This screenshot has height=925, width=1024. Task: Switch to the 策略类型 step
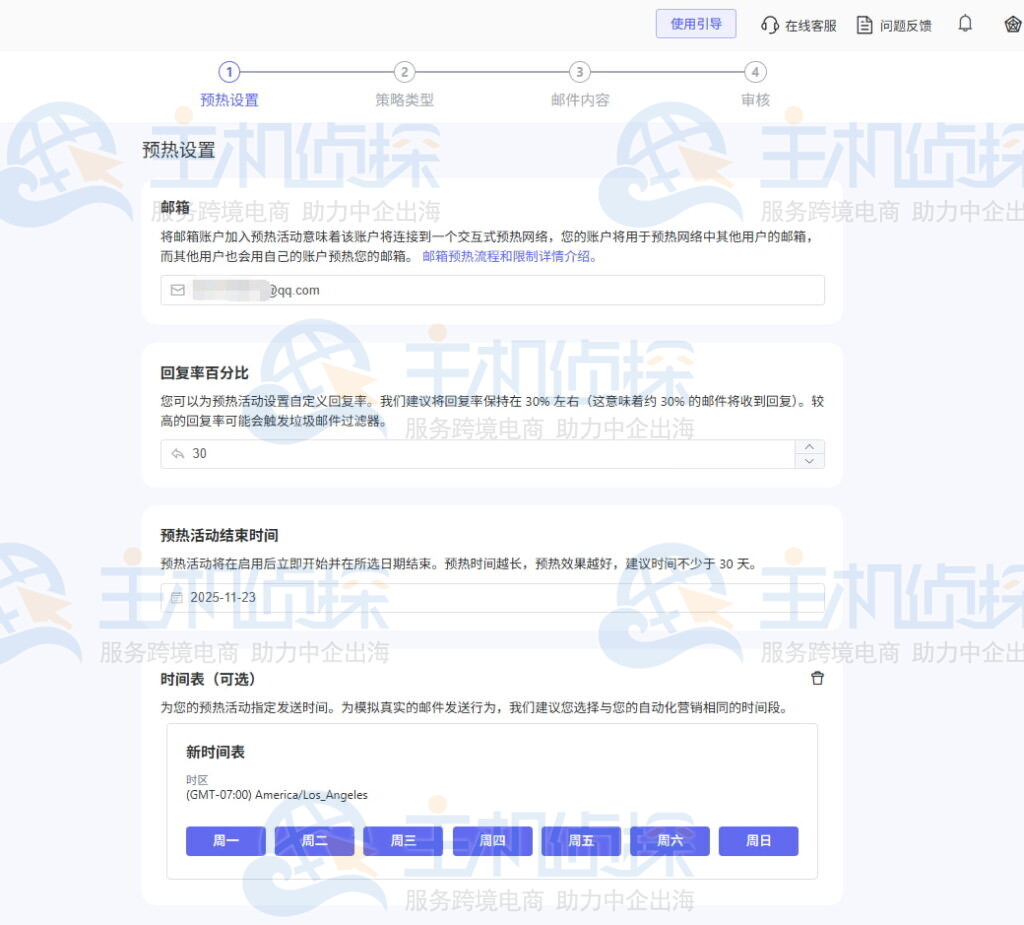405,72
